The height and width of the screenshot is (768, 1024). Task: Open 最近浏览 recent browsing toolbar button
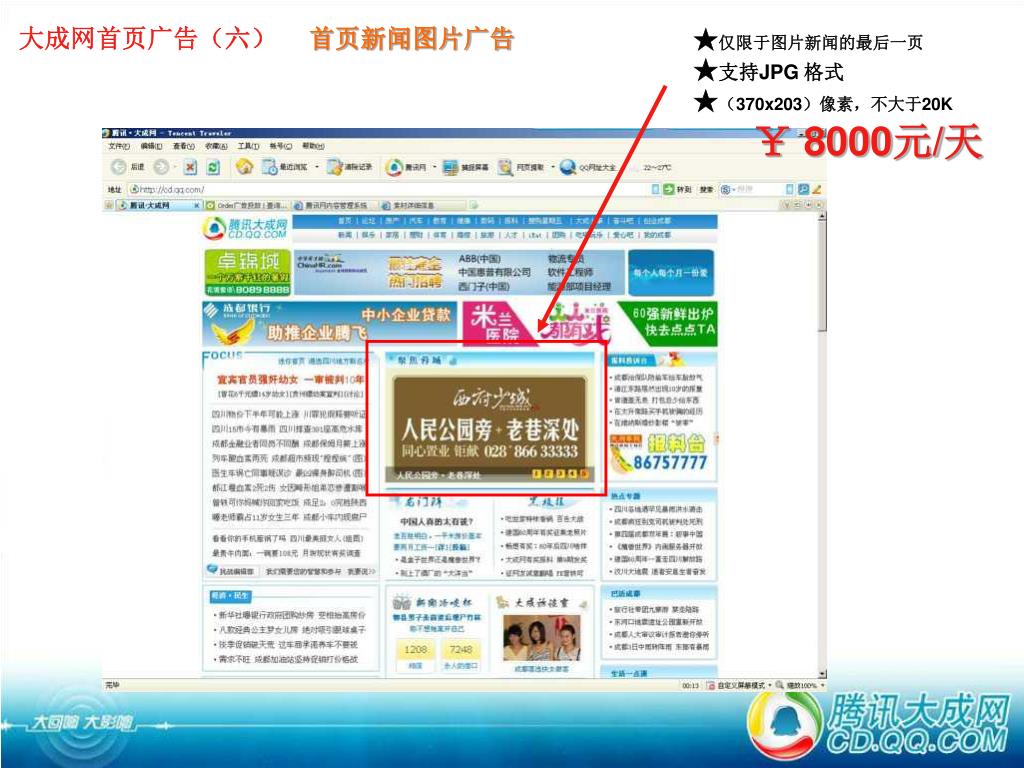click(285, 167)
